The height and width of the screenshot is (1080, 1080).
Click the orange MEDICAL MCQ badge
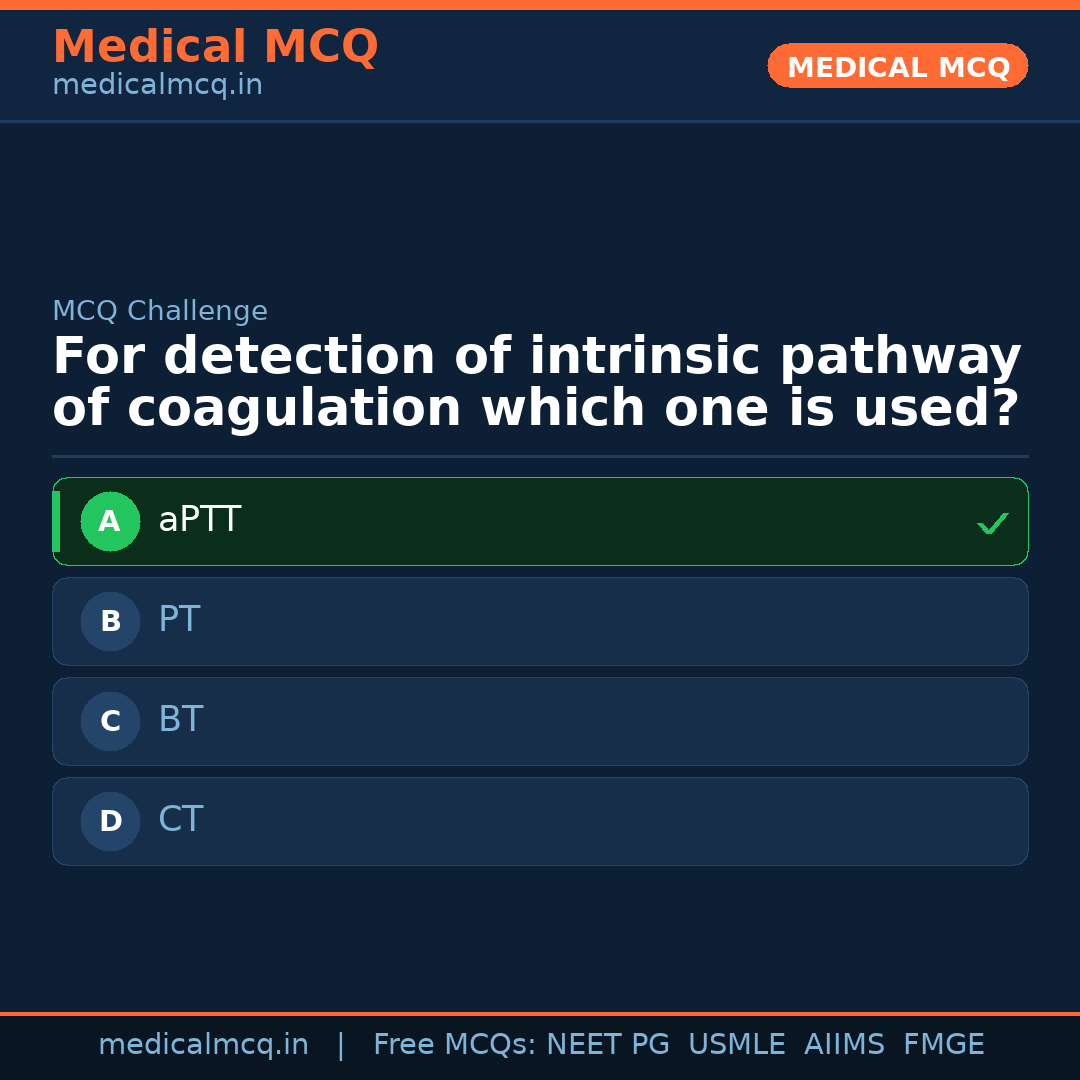click(x=898, y=67)
